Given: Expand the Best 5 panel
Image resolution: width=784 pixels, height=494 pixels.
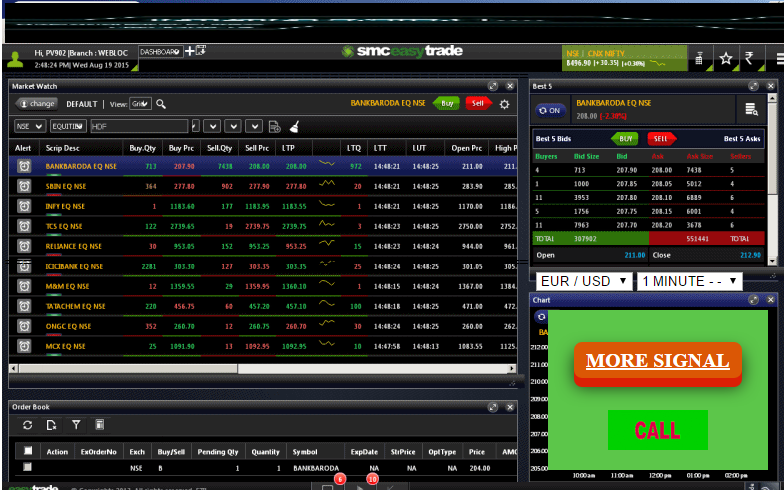Looking at the screenshot, I should pos(754,86).
